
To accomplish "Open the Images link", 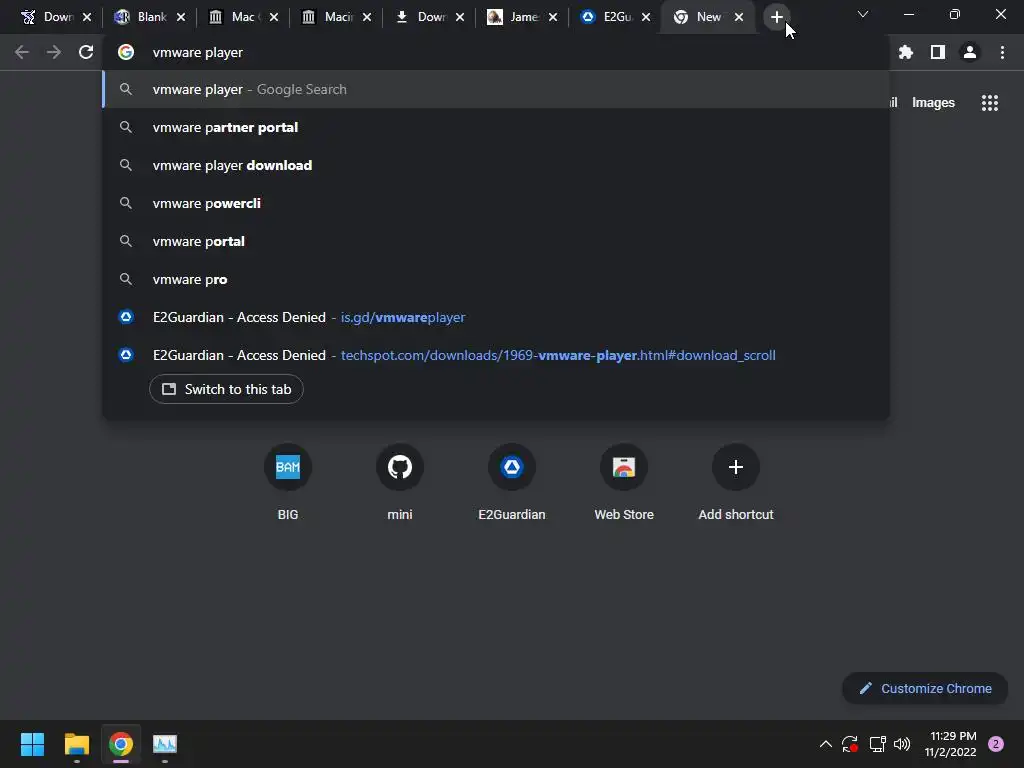I will tap(933, 103).
